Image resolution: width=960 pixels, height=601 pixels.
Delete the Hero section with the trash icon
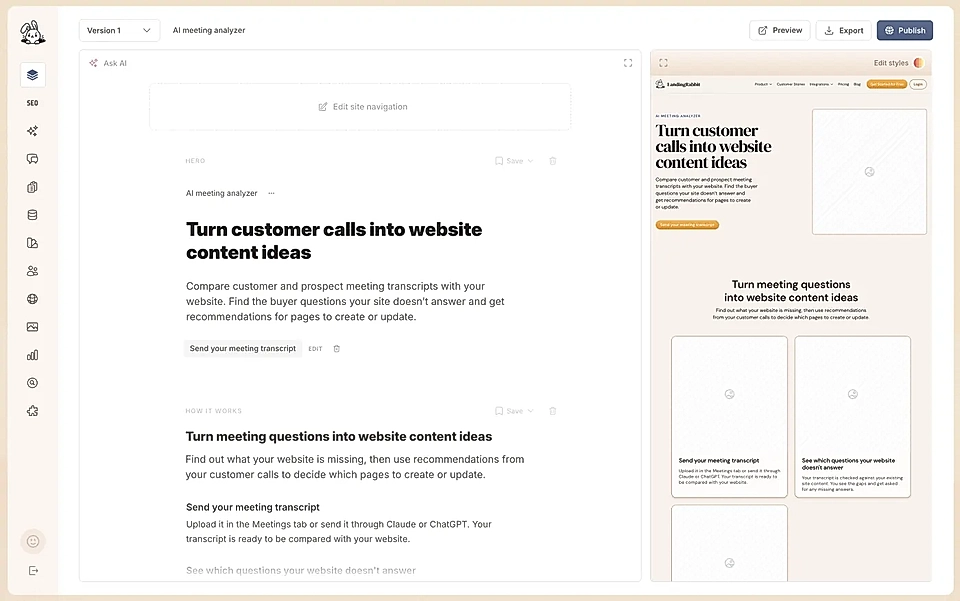coord(553,161)
